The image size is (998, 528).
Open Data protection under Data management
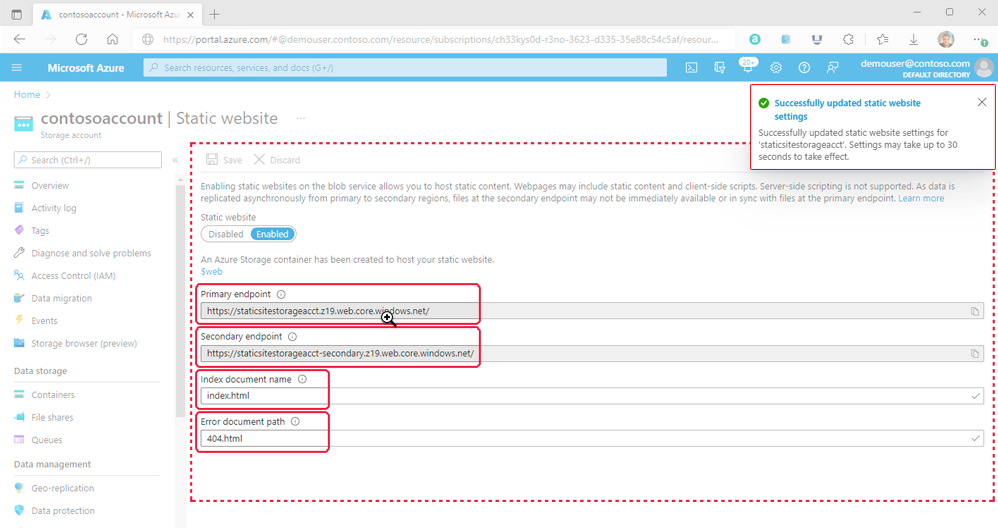(x=63, y=511)
